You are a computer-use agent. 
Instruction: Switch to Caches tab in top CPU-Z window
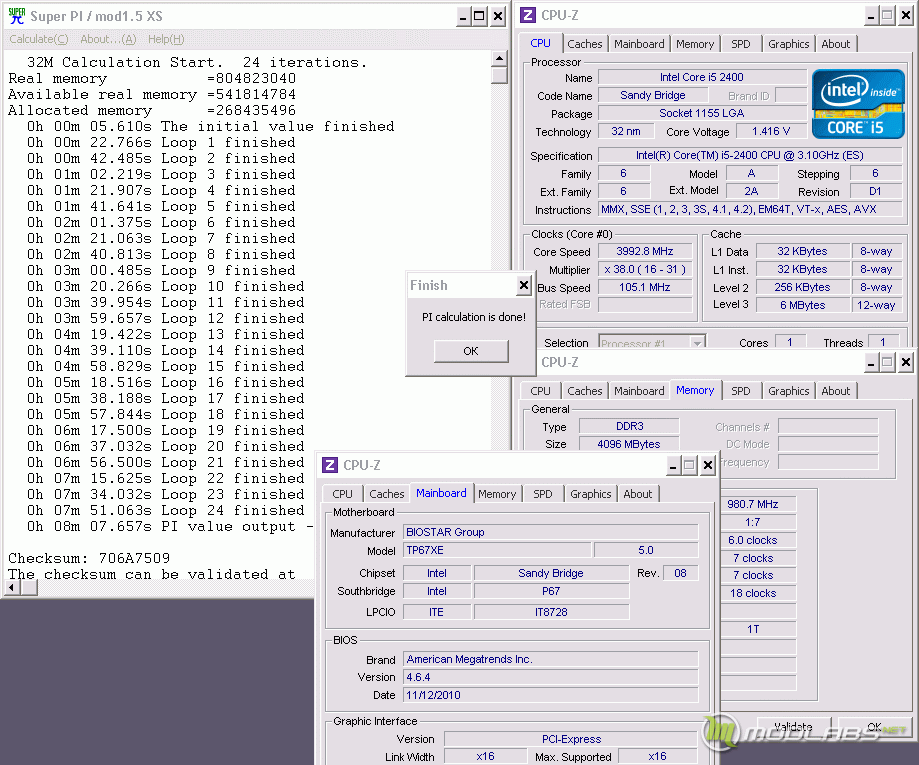pos(584,44)
